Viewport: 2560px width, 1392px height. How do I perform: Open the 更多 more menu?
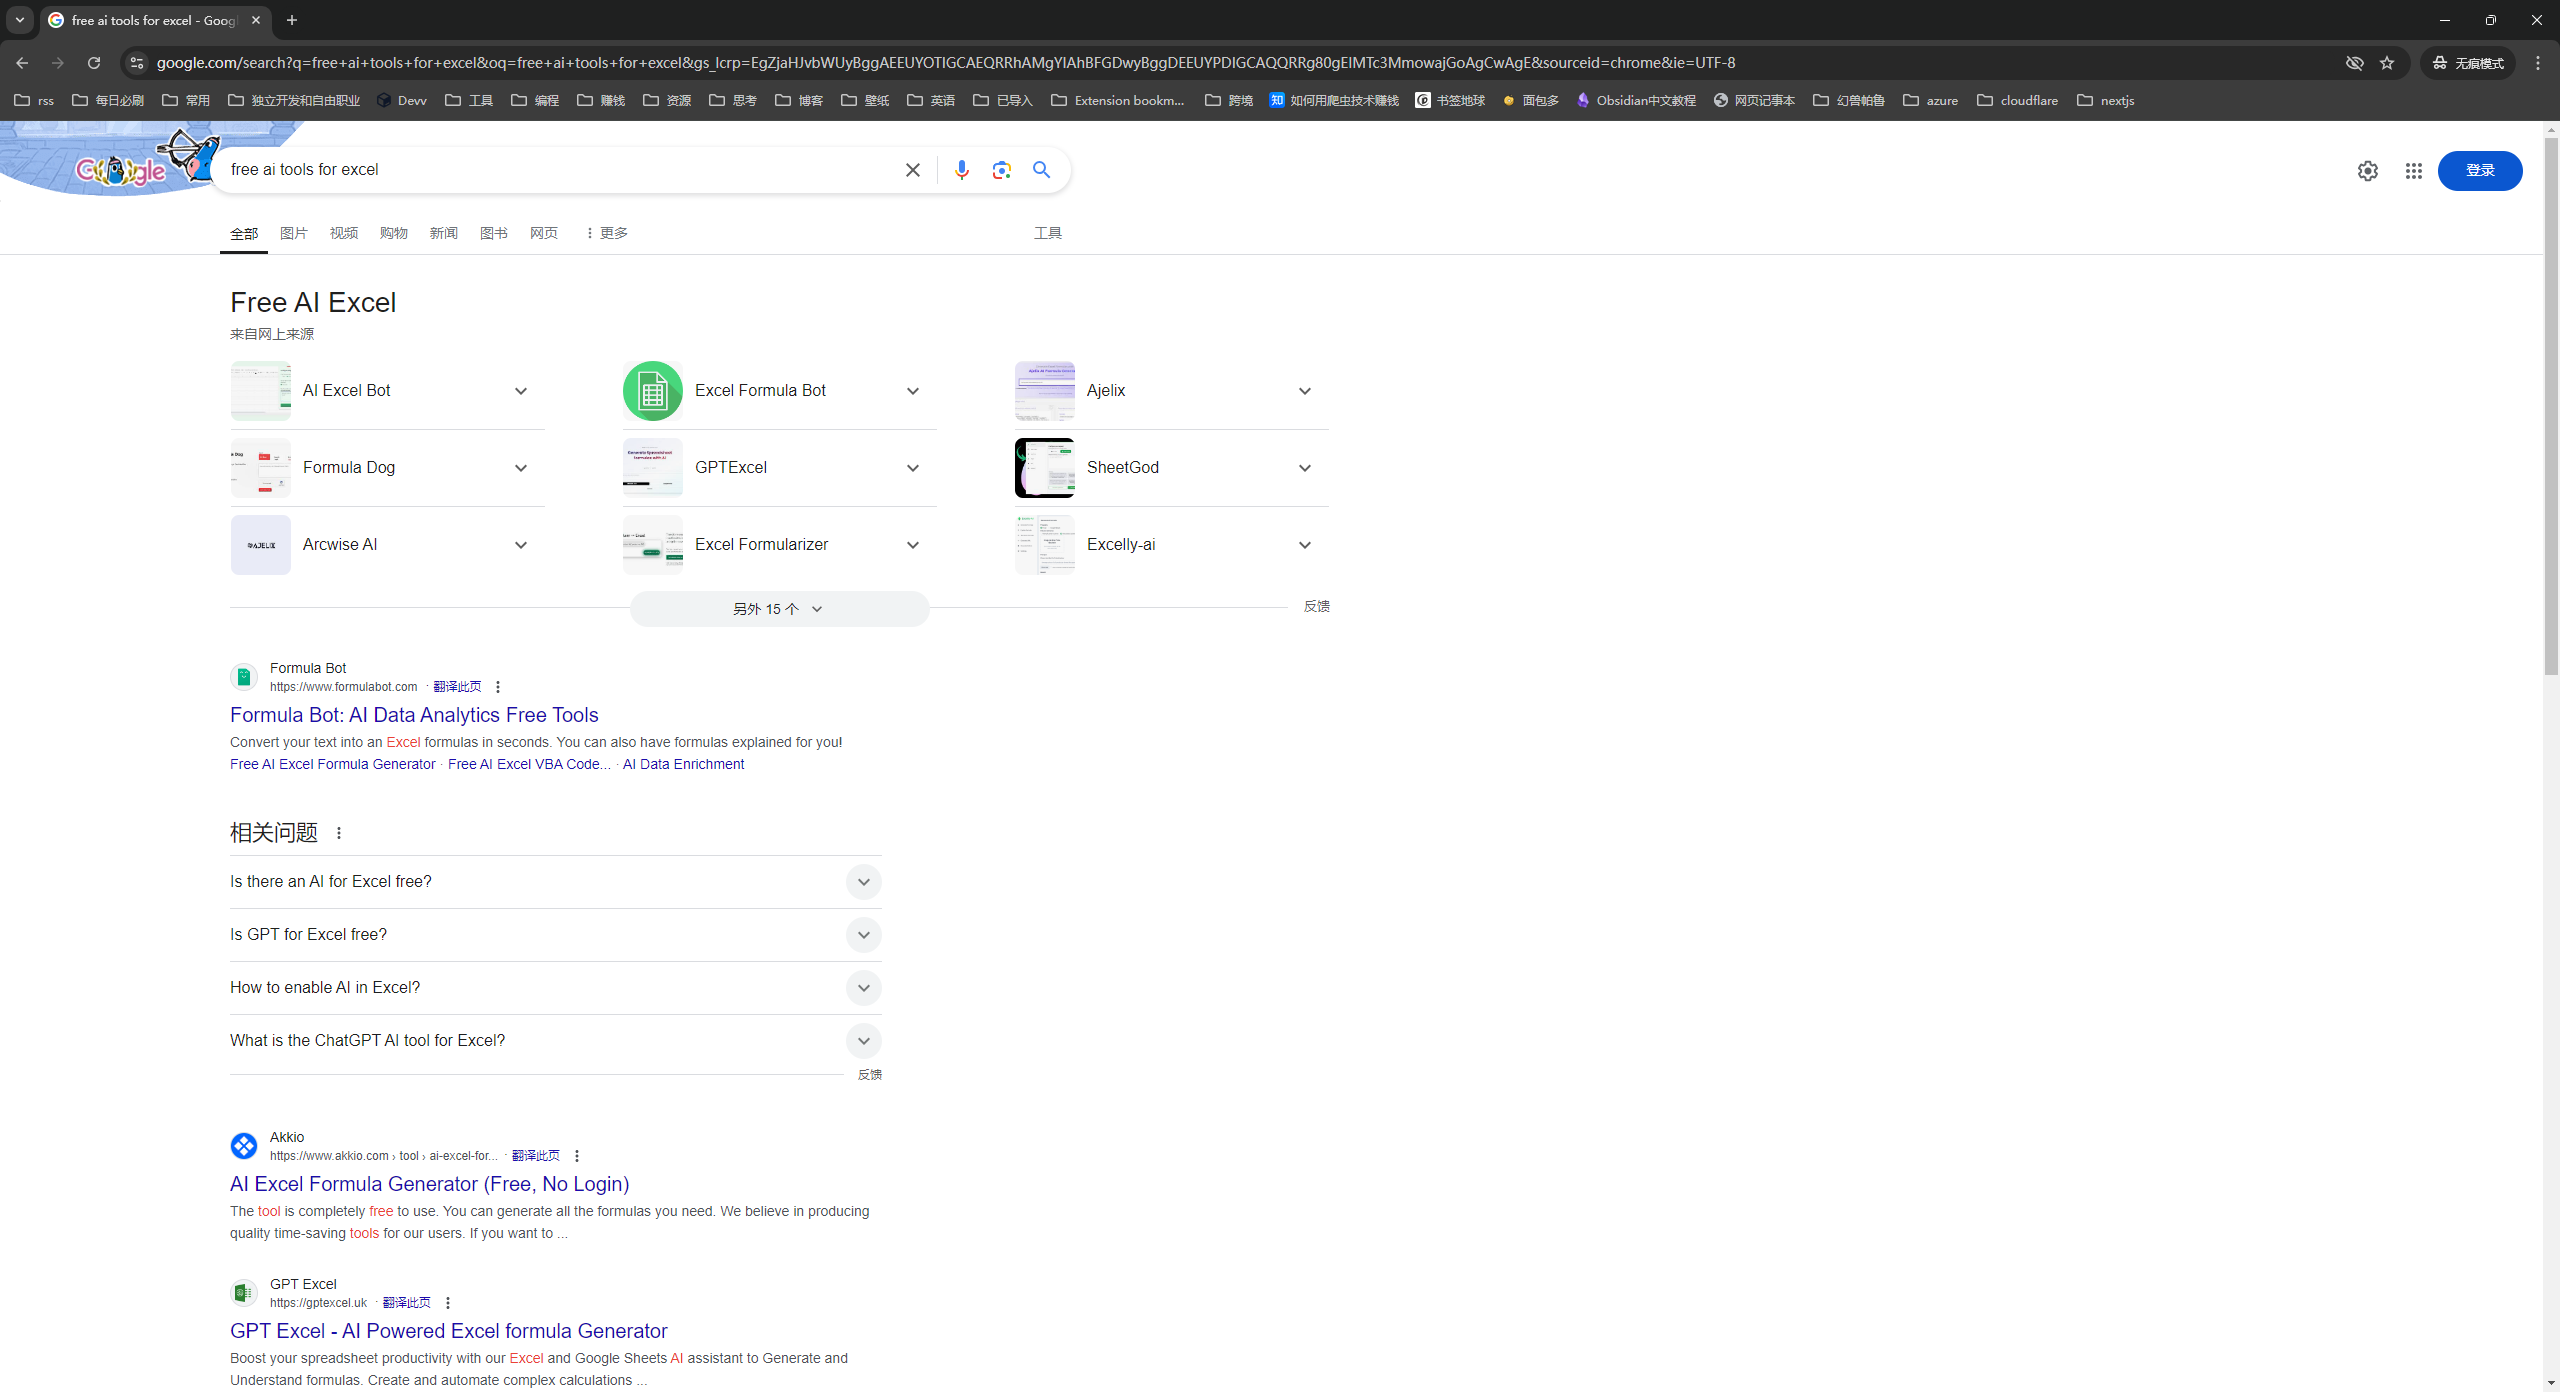pos(607,233)
